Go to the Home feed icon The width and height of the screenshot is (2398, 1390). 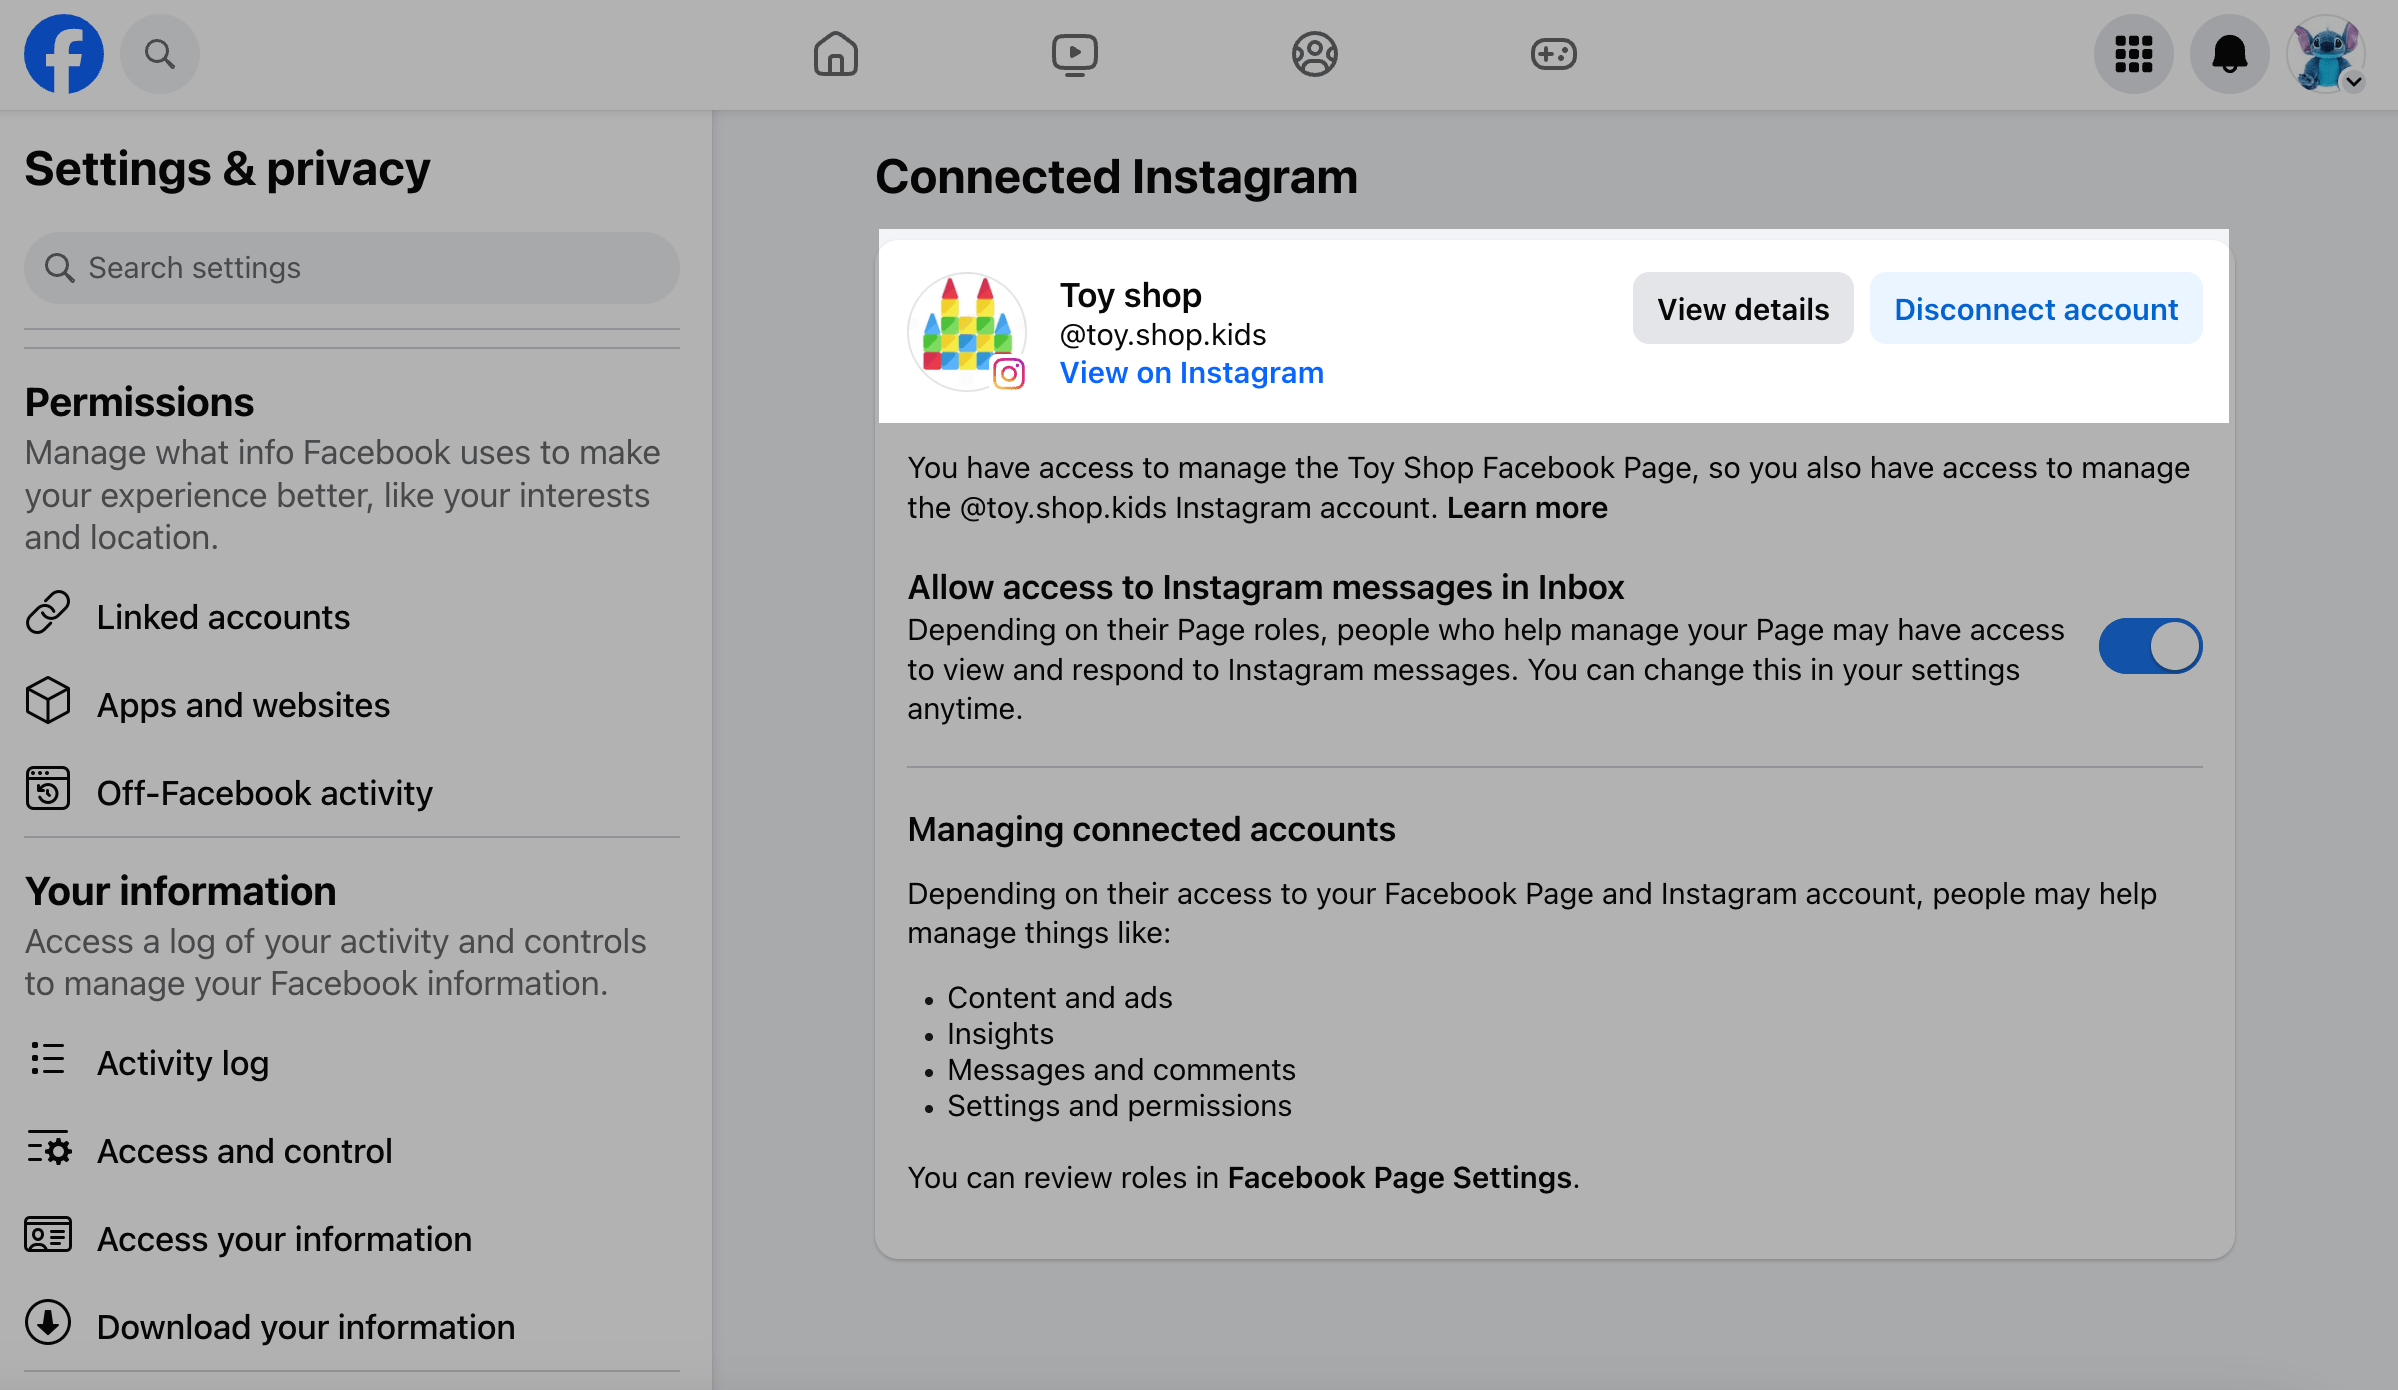pos(835,54)
